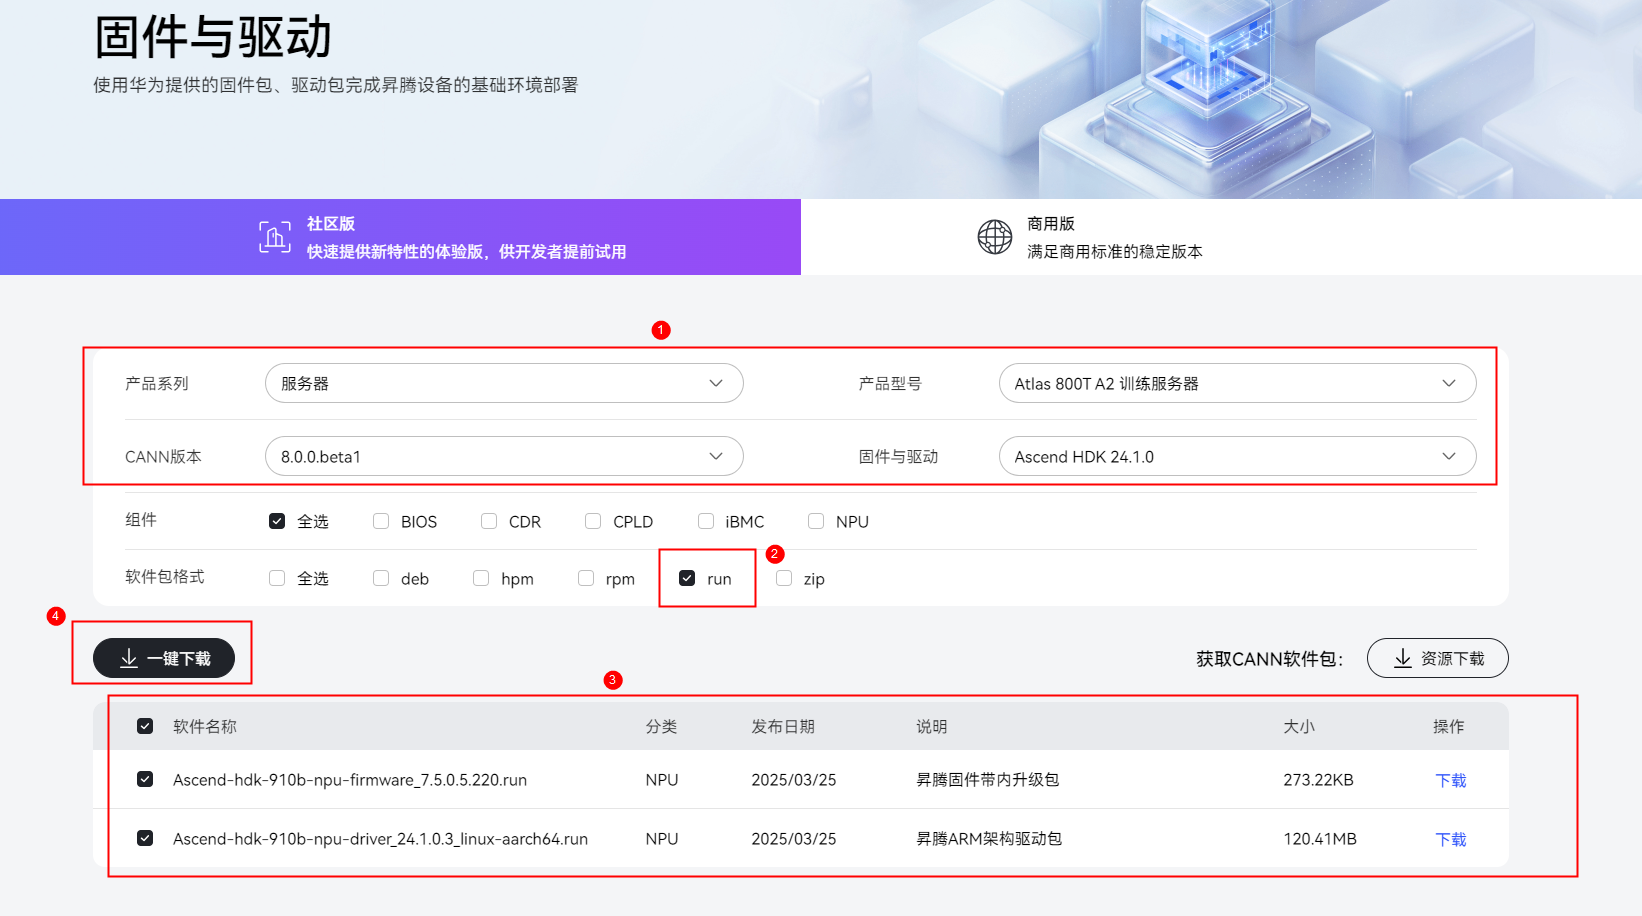Check the iBMC component option
This screenshot has height=916, width=1642.
tap(705, 521)
